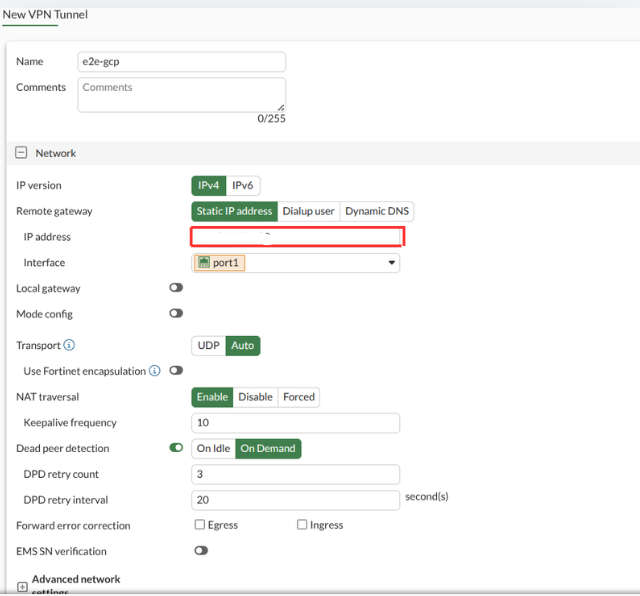
Task: Click the DPD retry count field
Action: tap(296, 474)
